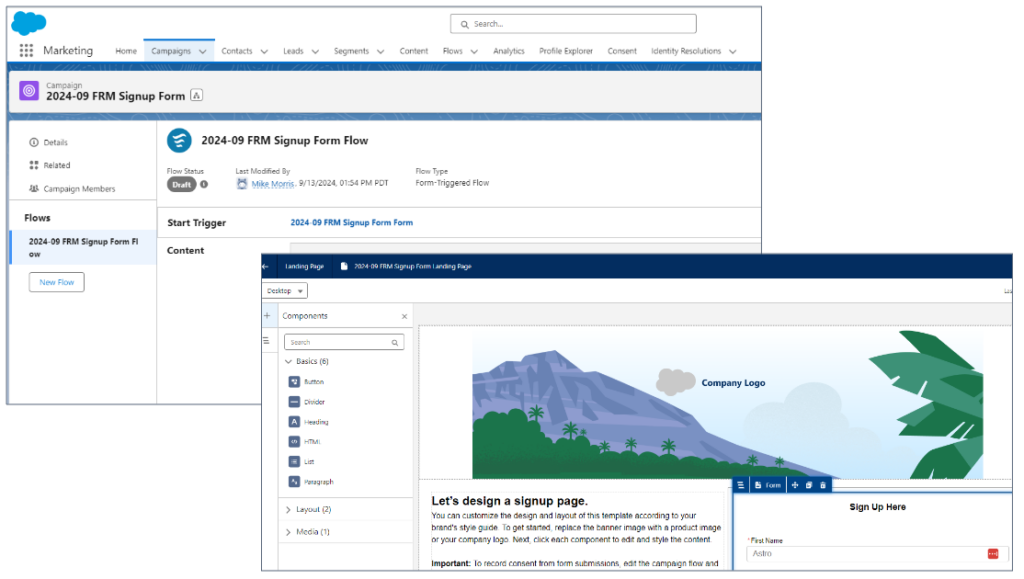
Task: Click the campaign hierarchy icon beside title
Action: point(197,96)
